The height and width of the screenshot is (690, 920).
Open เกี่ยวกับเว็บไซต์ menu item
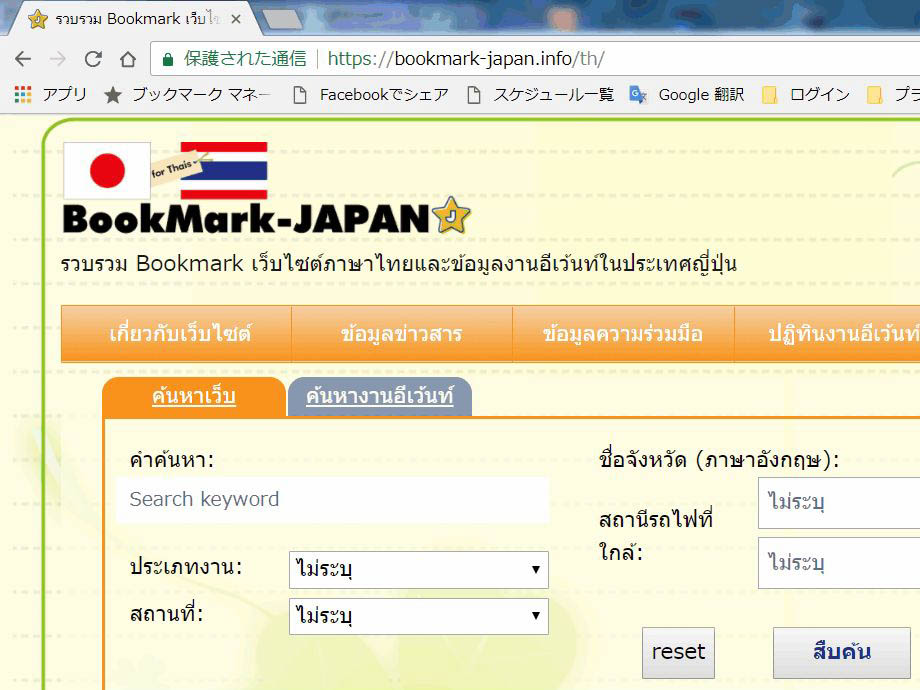[x=180, y=334]
